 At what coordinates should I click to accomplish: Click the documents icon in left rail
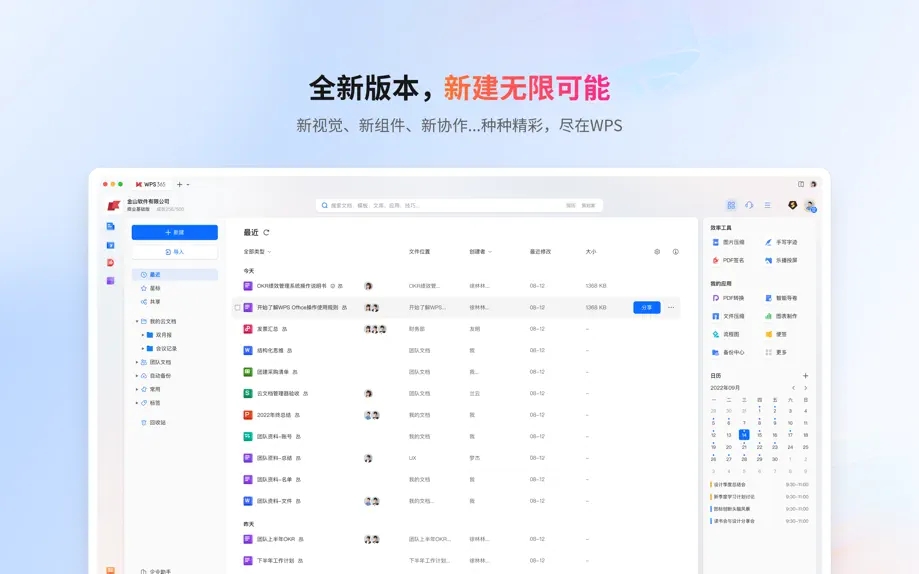pyautogui.click(x=110, y=226)
